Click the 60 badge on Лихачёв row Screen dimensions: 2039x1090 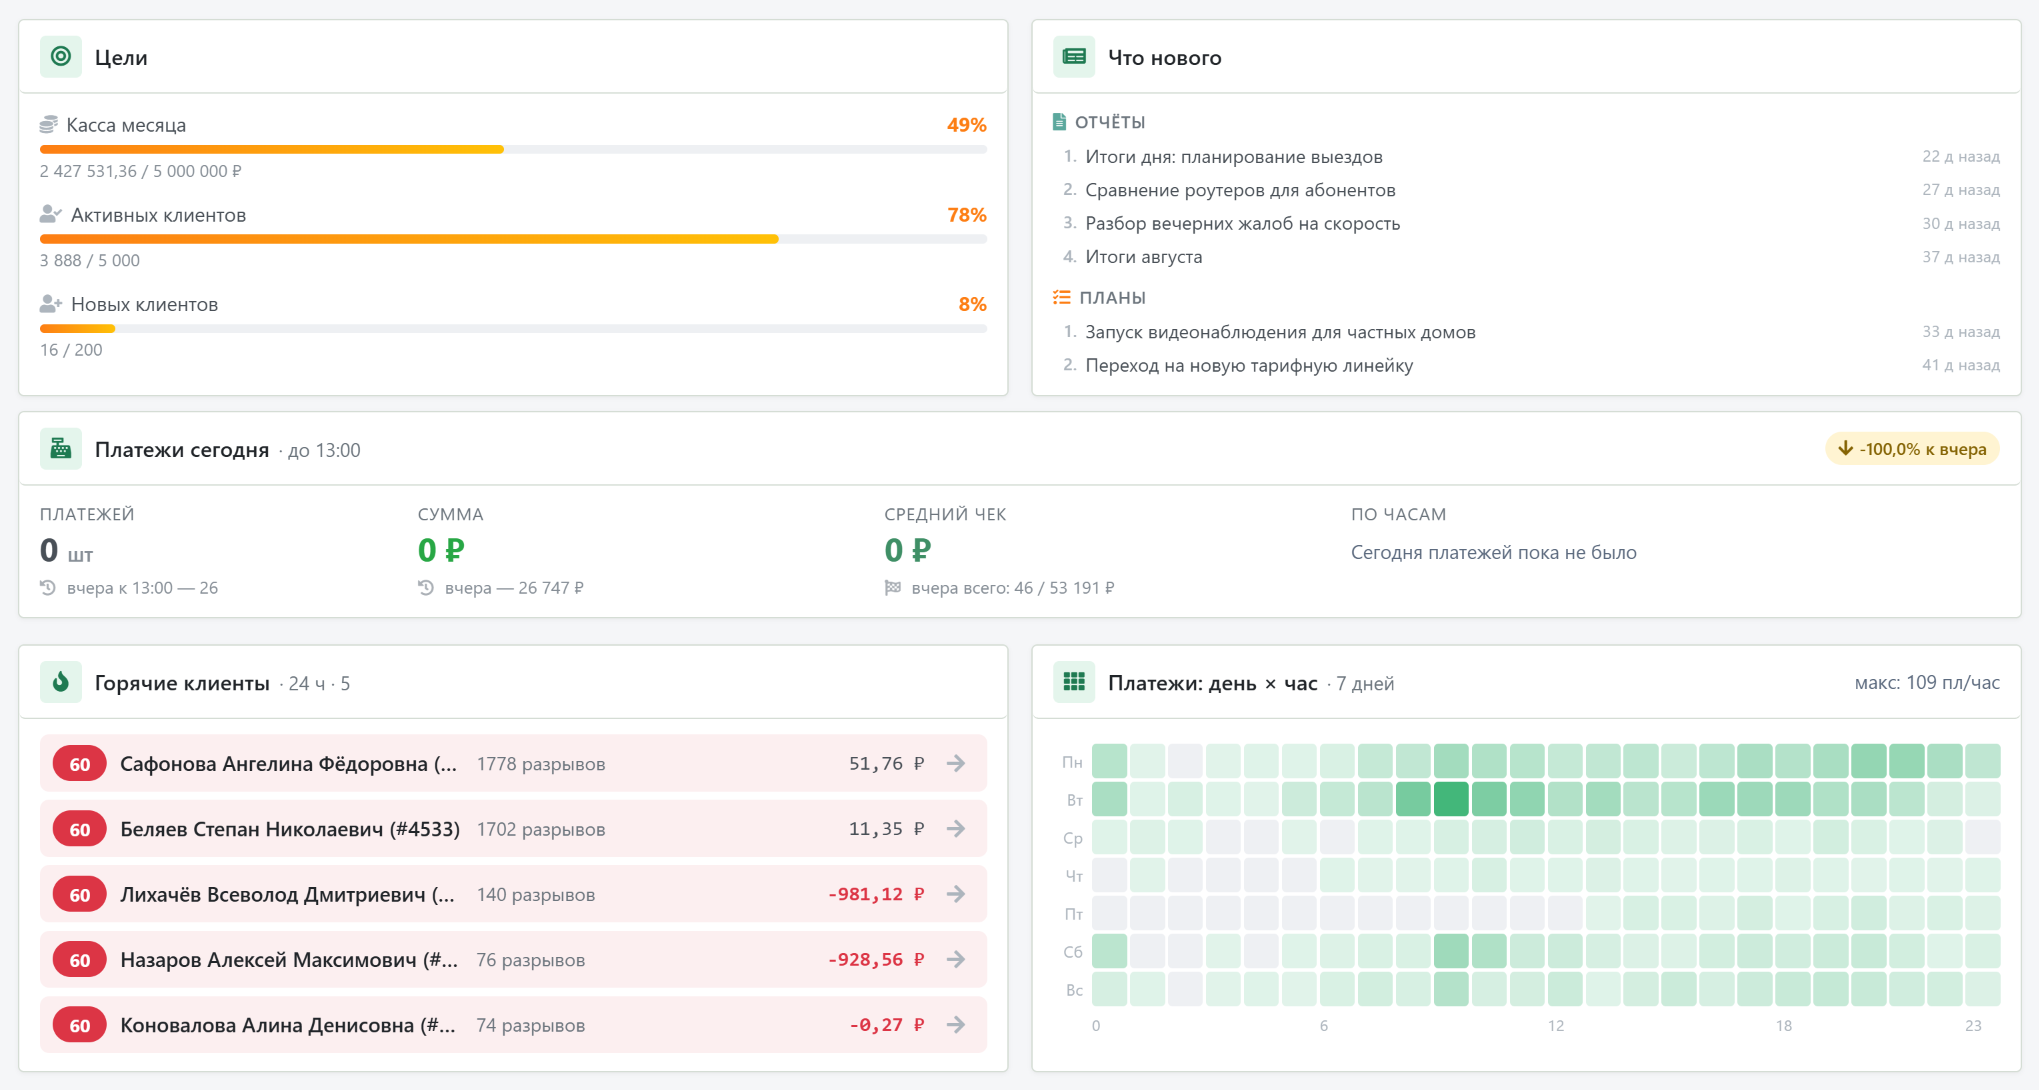click(80, 895)
